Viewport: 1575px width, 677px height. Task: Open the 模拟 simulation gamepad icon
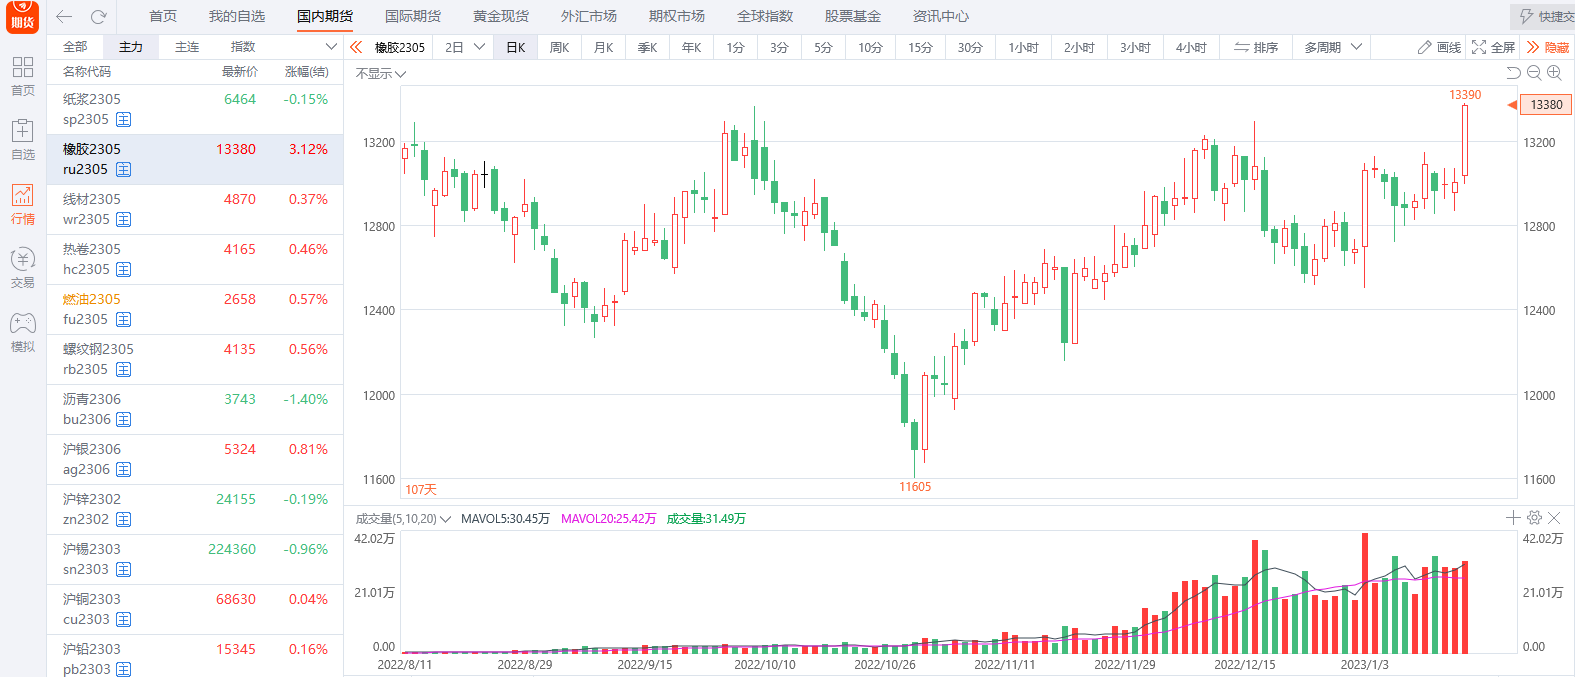click(22, 331)
